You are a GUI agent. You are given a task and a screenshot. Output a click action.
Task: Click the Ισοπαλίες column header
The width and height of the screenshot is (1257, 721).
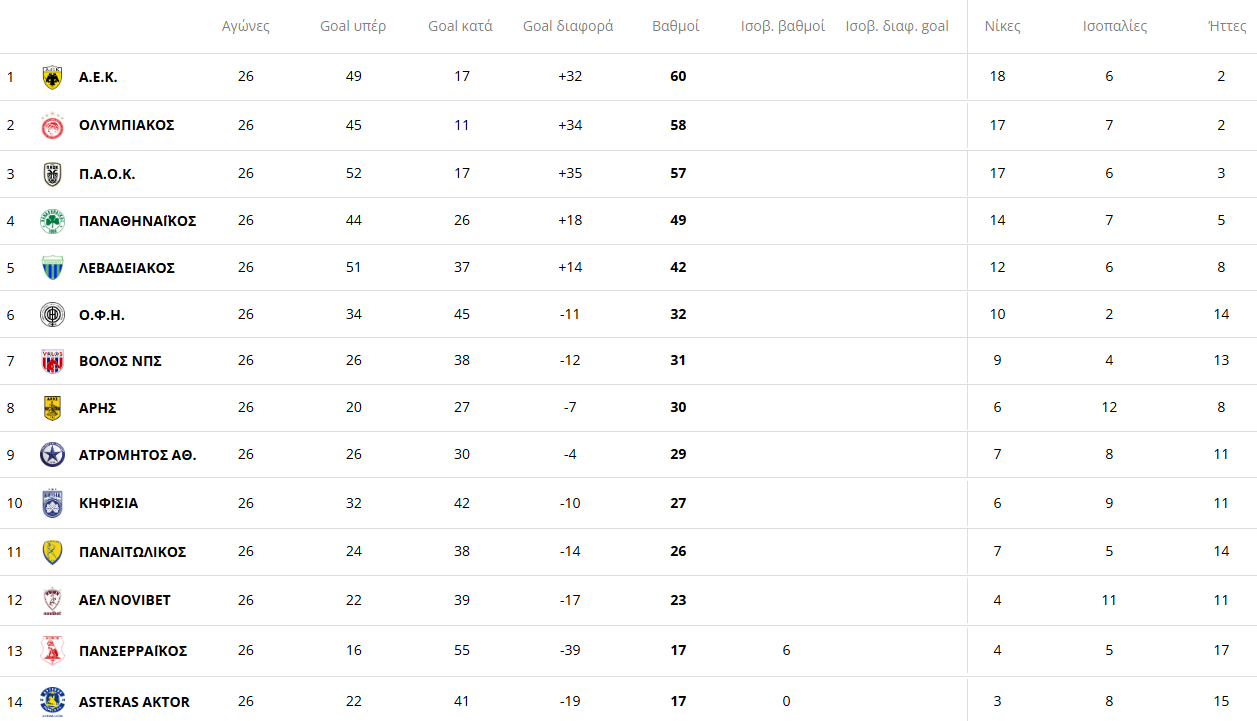coord(1115,26)
